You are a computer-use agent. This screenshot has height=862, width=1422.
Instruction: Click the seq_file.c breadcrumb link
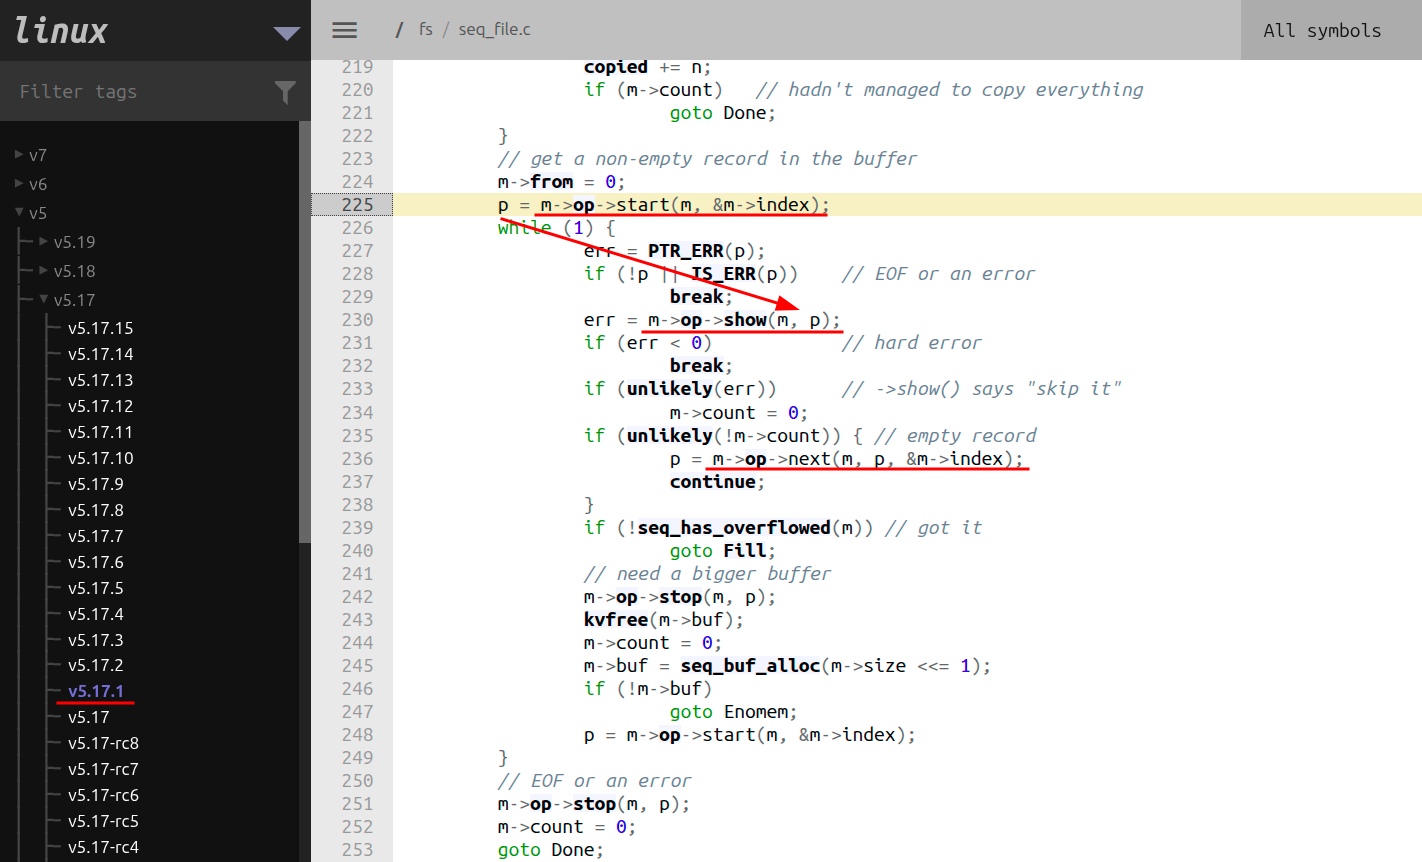(494, 30)
